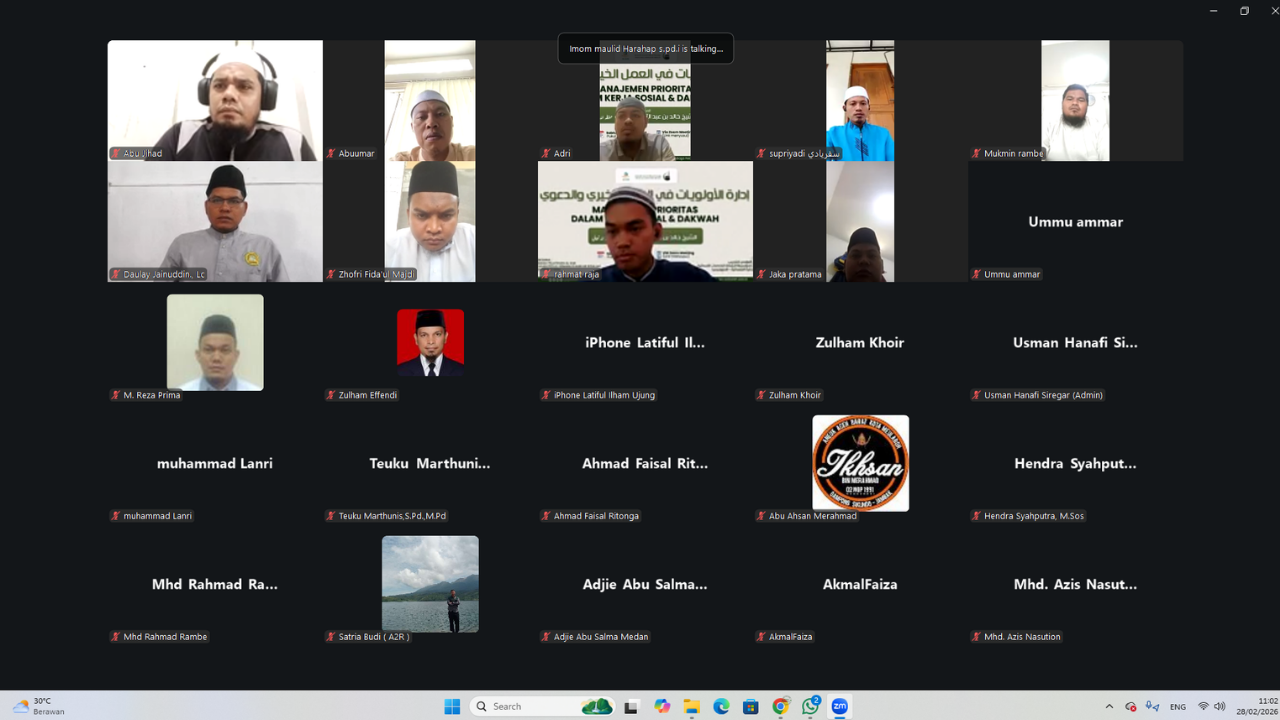1280x720 pixels.
Task: Open the volume speaker control in tray
Action: click(1219, 706)
